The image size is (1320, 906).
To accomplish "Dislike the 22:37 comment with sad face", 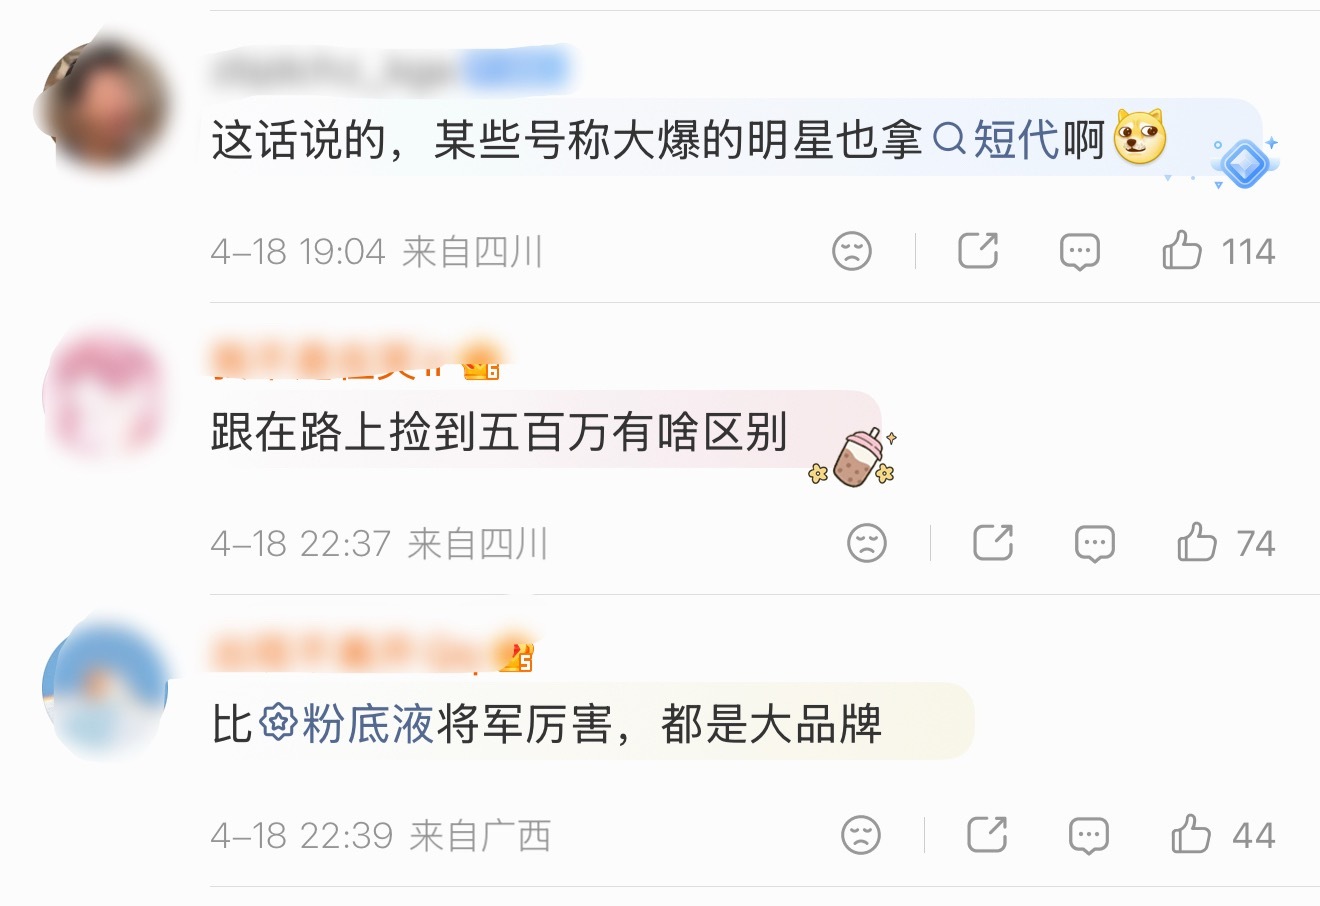I will (867, 544).
